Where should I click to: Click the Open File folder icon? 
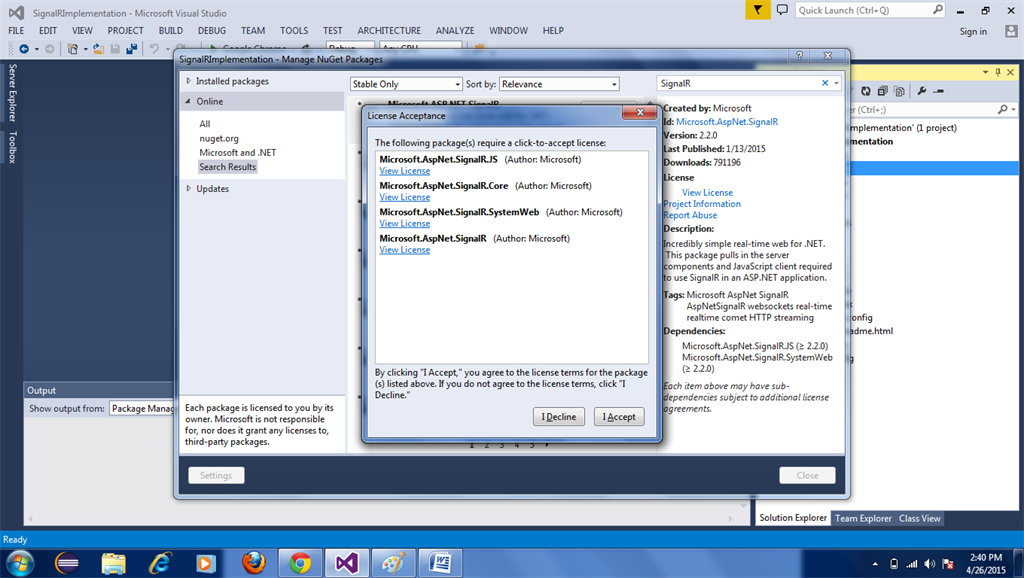point(98,49)
